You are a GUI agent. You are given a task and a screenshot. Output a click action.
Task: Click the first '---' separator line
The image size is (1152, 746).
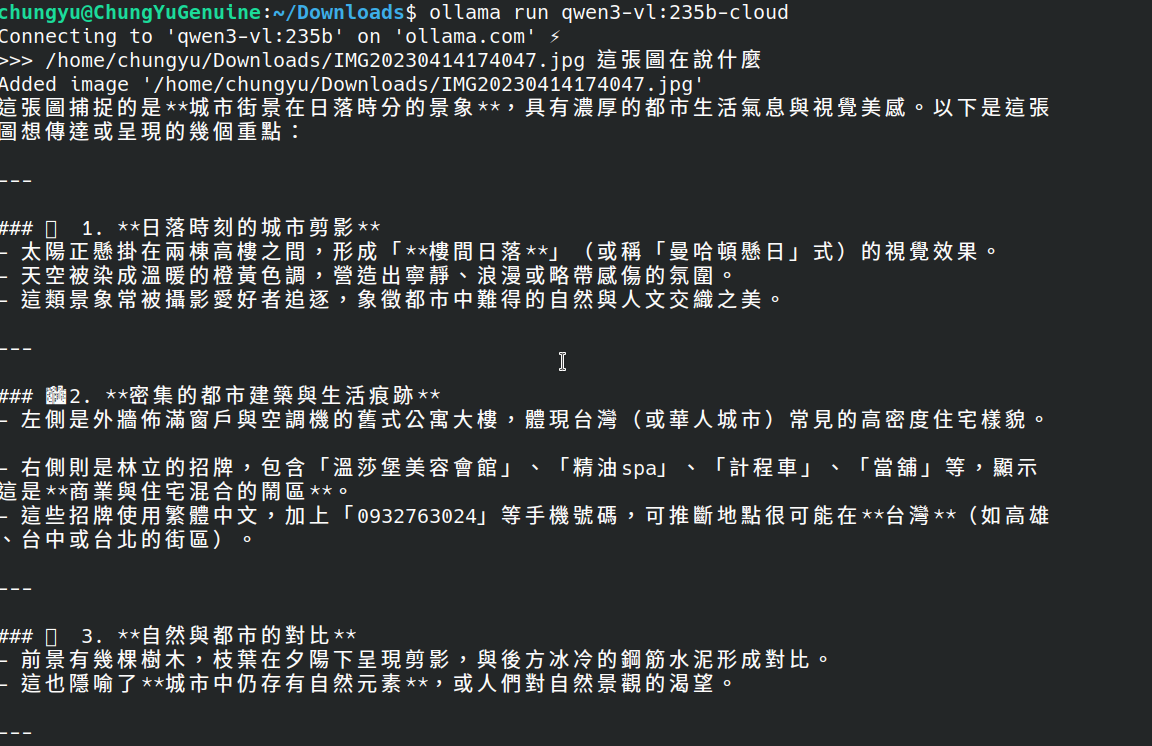pos(16,181)
